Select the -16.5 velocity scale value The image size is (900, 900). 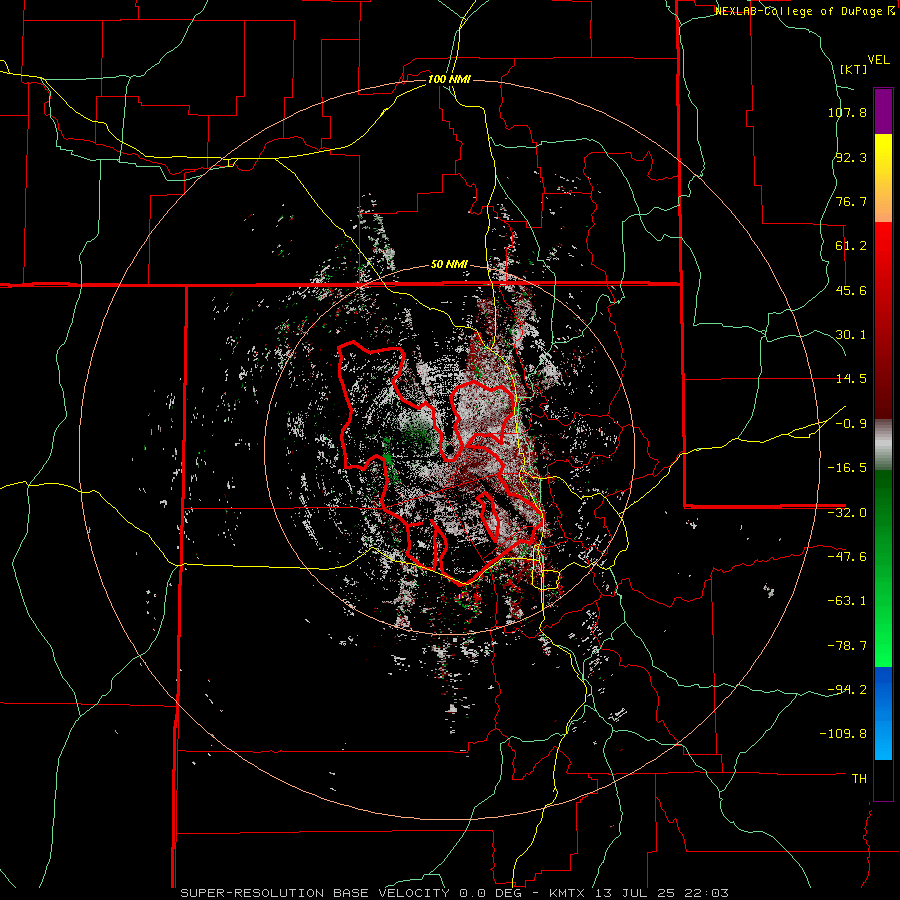point(847,468)
